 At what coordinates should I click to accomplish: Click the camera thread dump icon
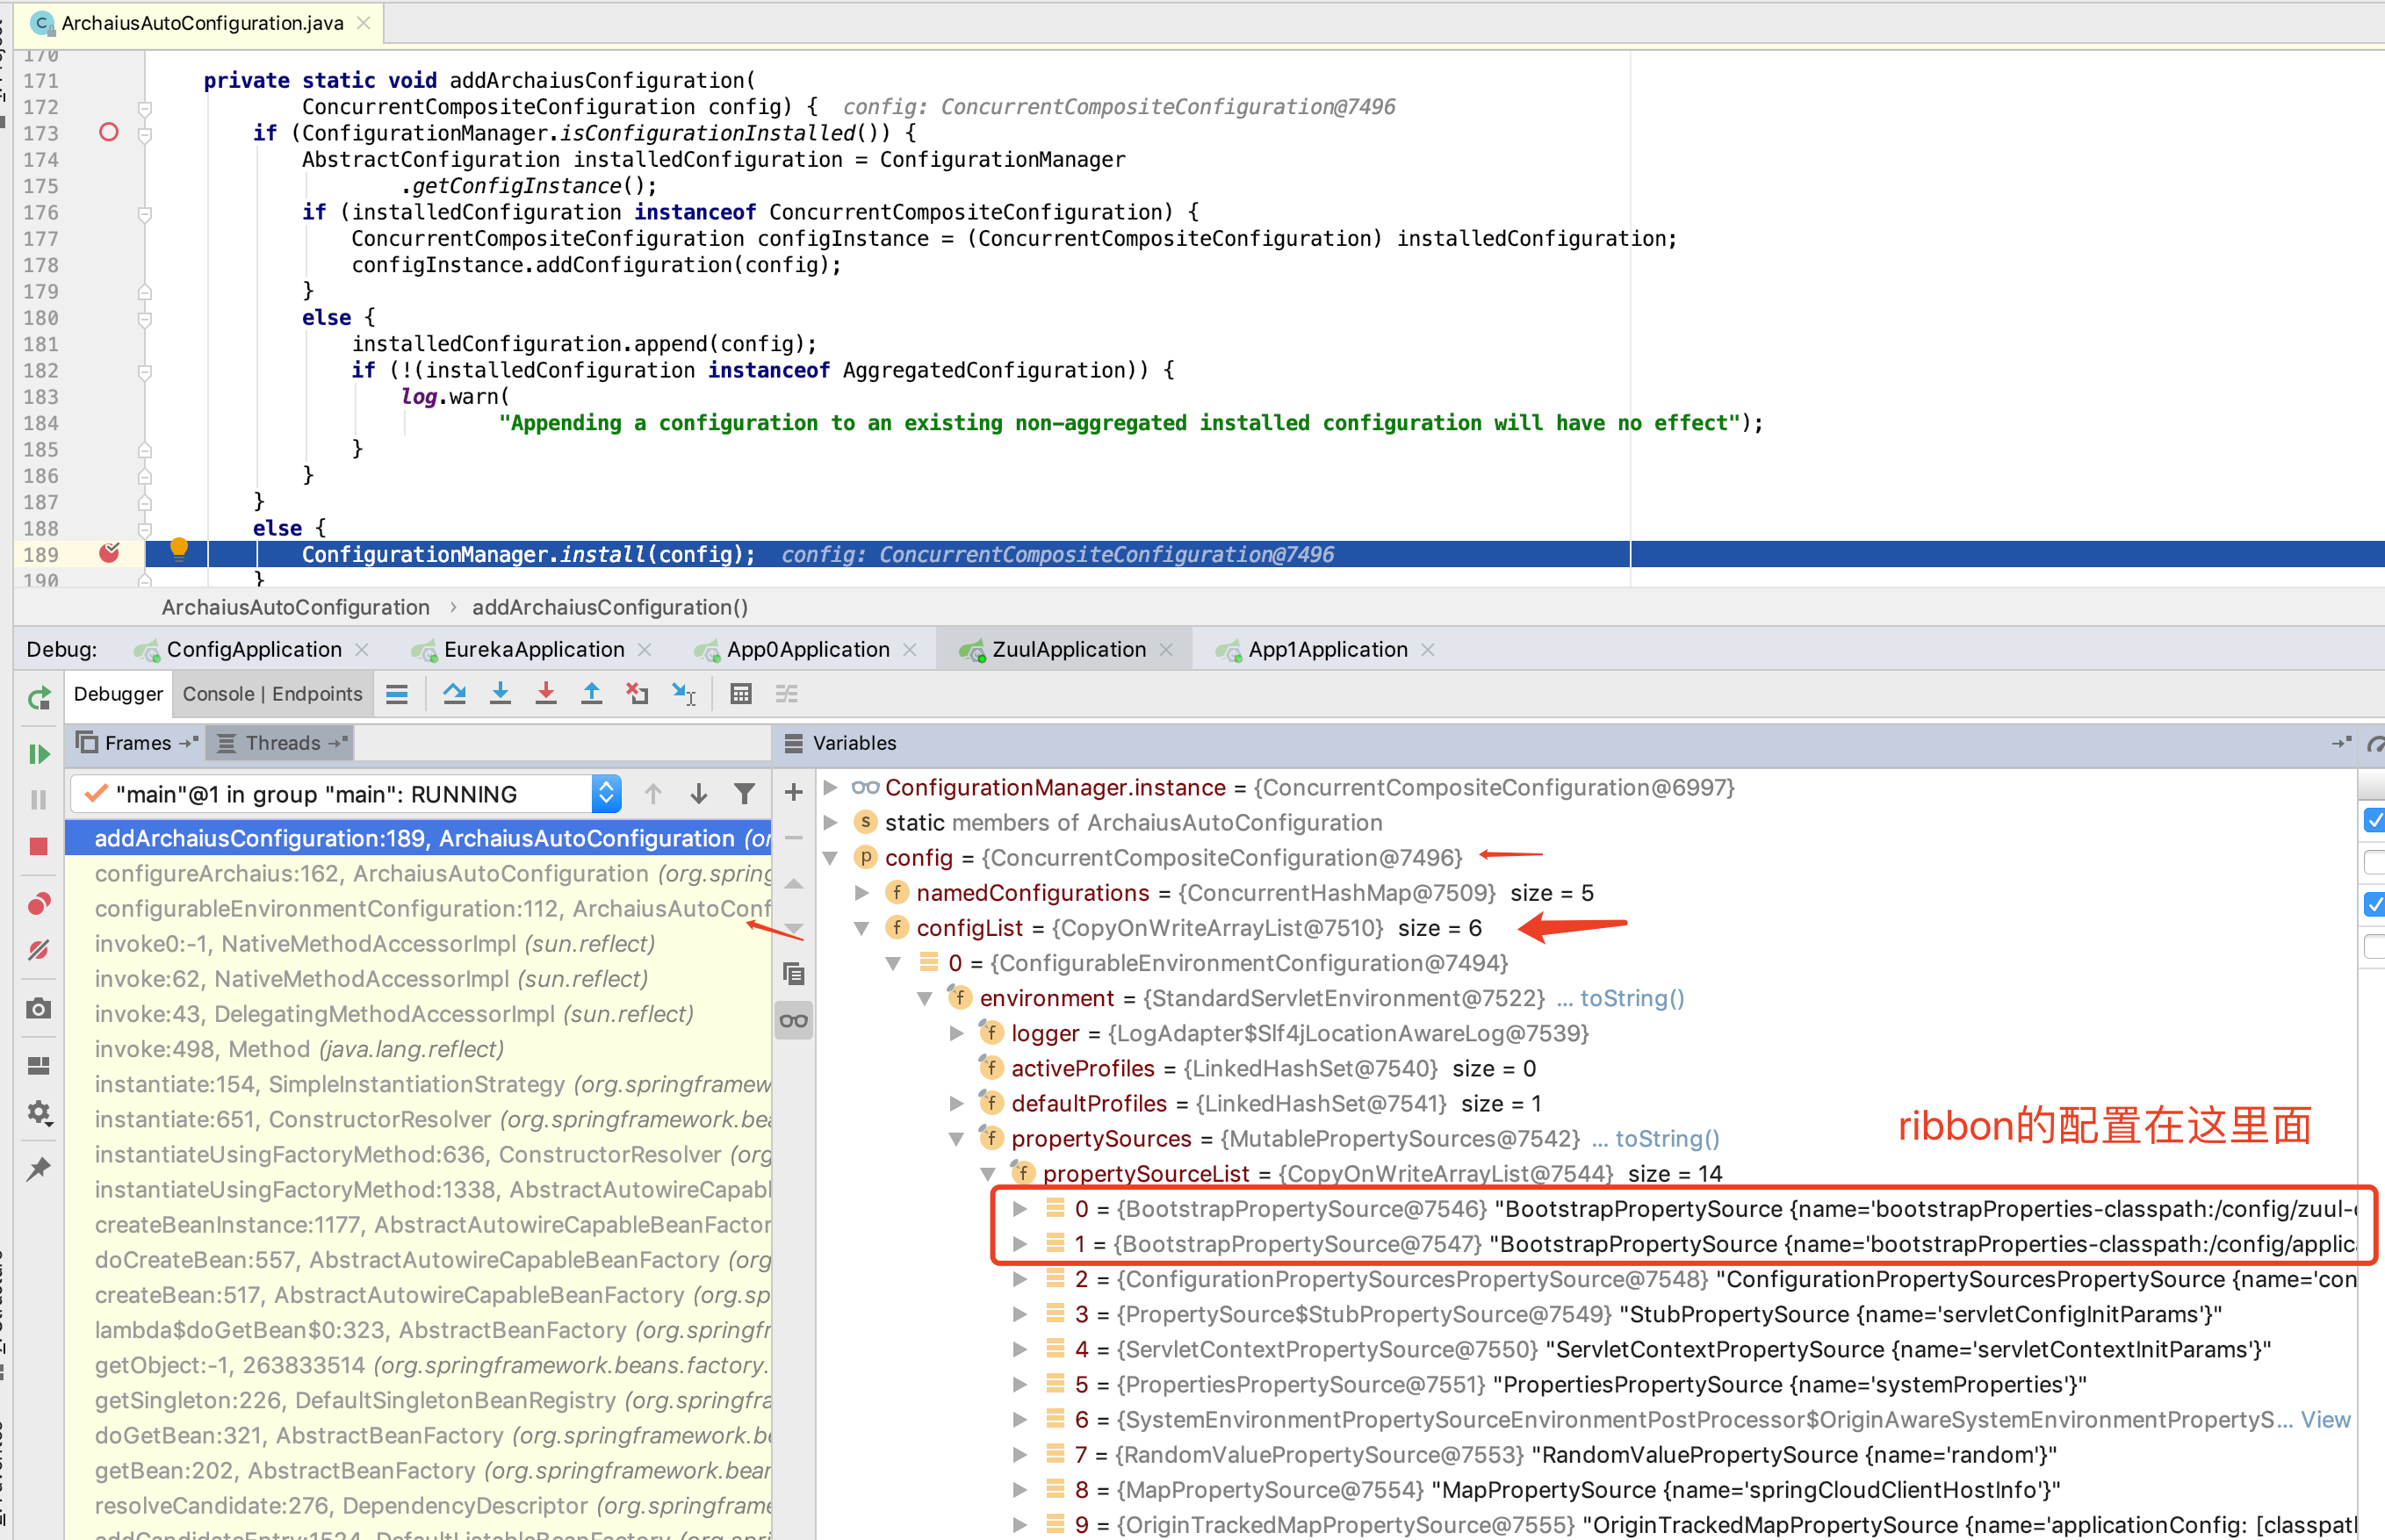[x=39, y=1008]
